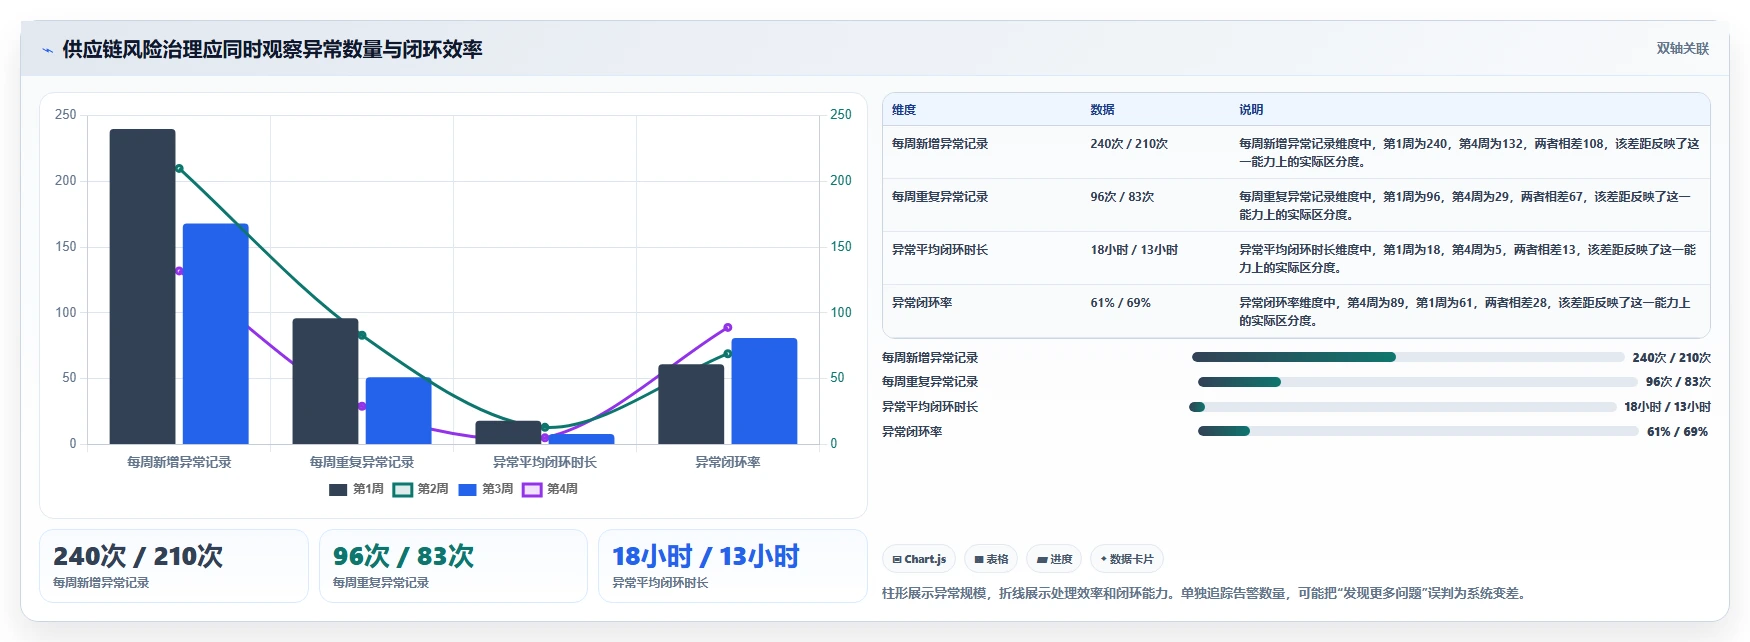Click the 异常平均闭环时长 progress bar
Image resolution: width=1750 pixels, height=642 pixels.
(1402, 407)
